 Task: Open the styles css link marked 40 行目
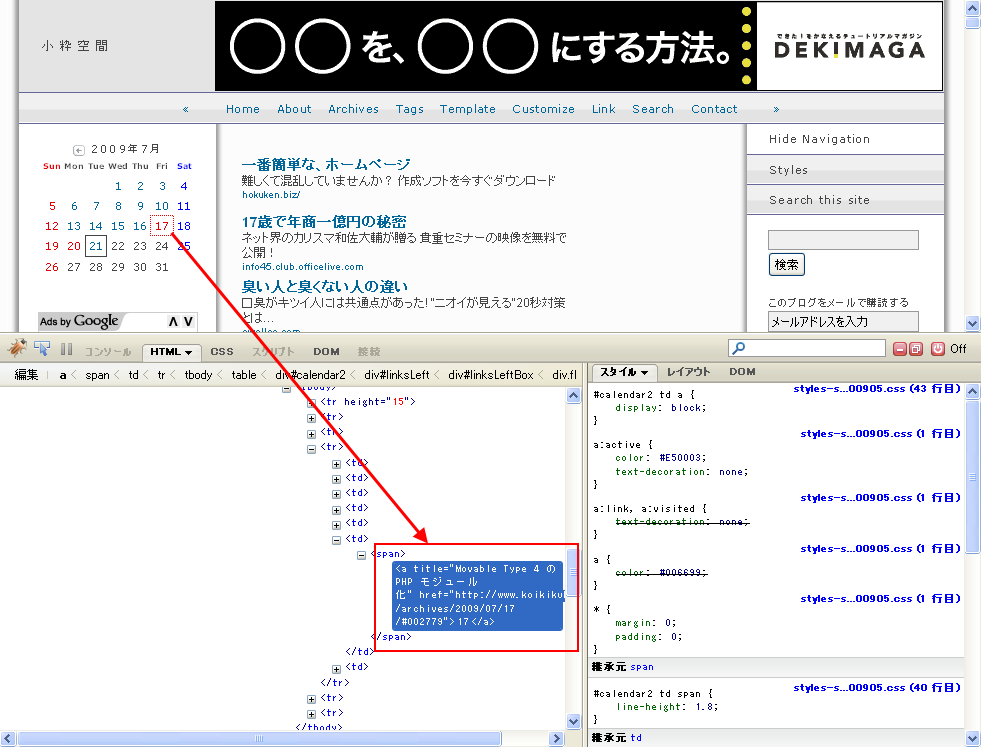[877, 688]
